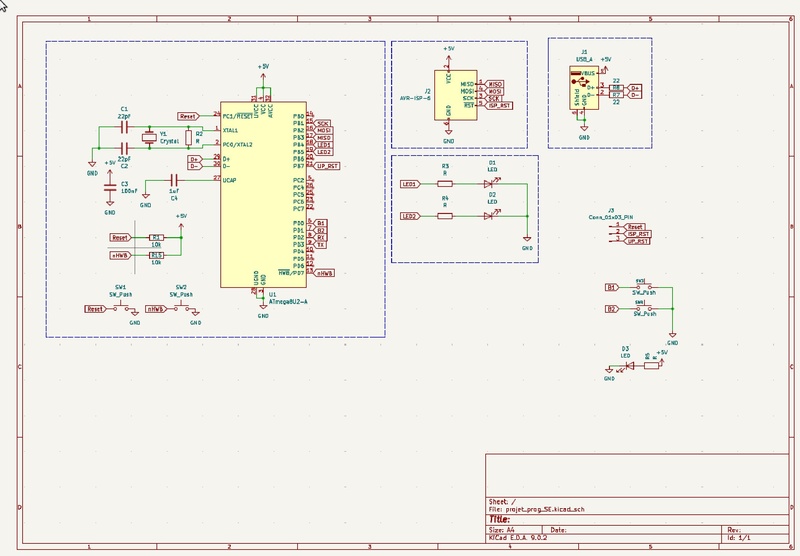800x556 pixels.
Task: Click the Reset label on SW1
Action: pos(95,309)
